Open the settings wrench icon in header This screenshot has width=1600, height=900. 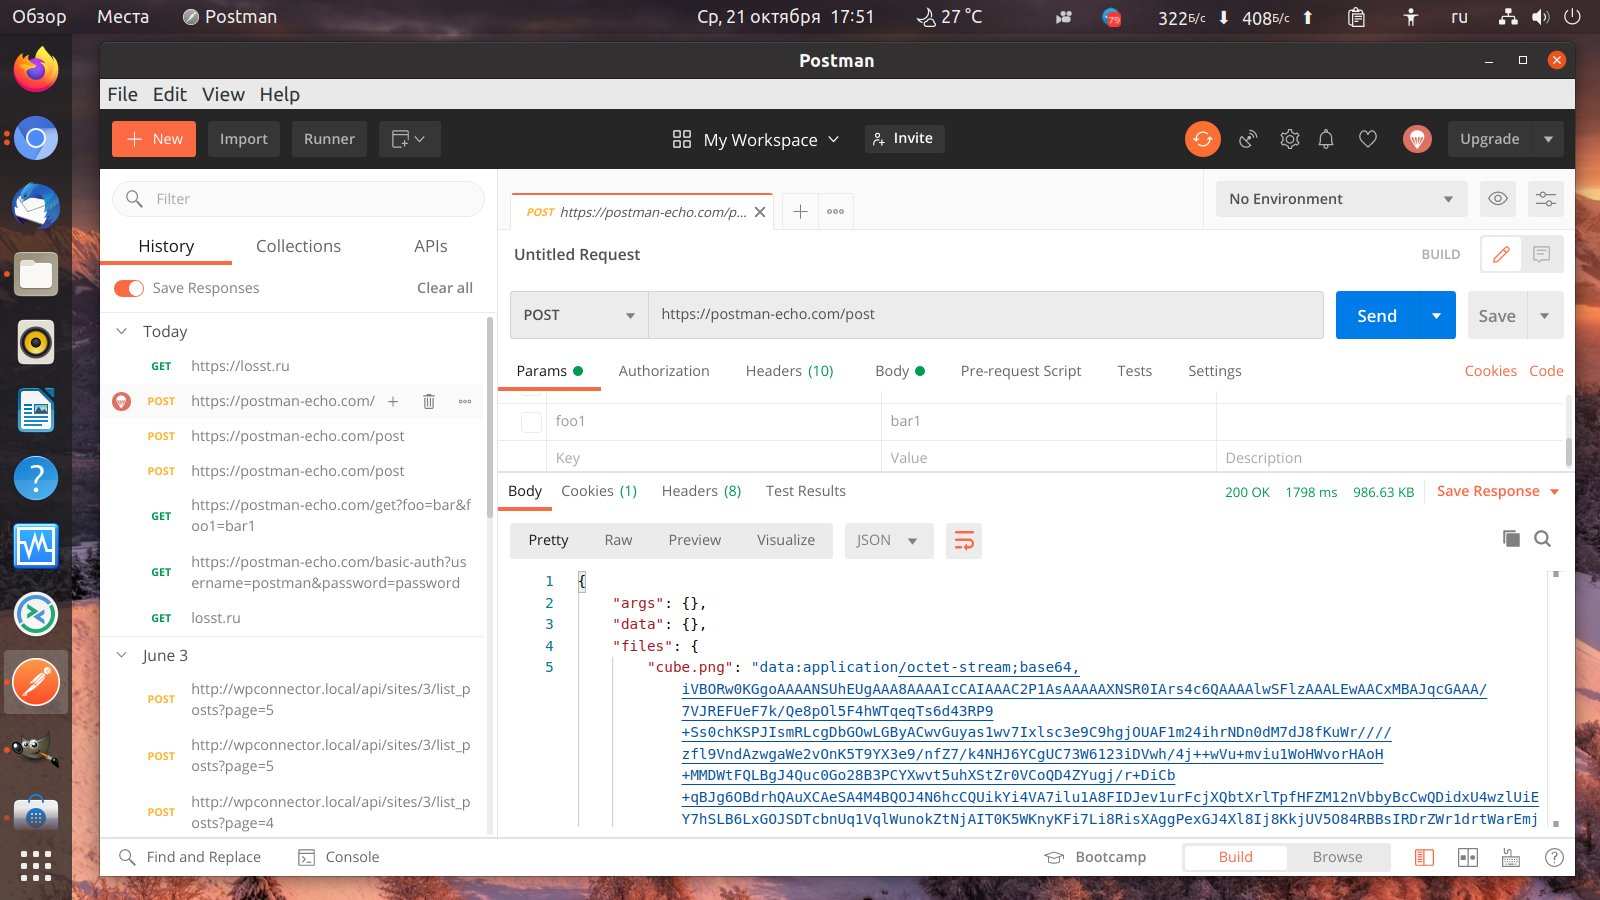tap(1290, 139)
